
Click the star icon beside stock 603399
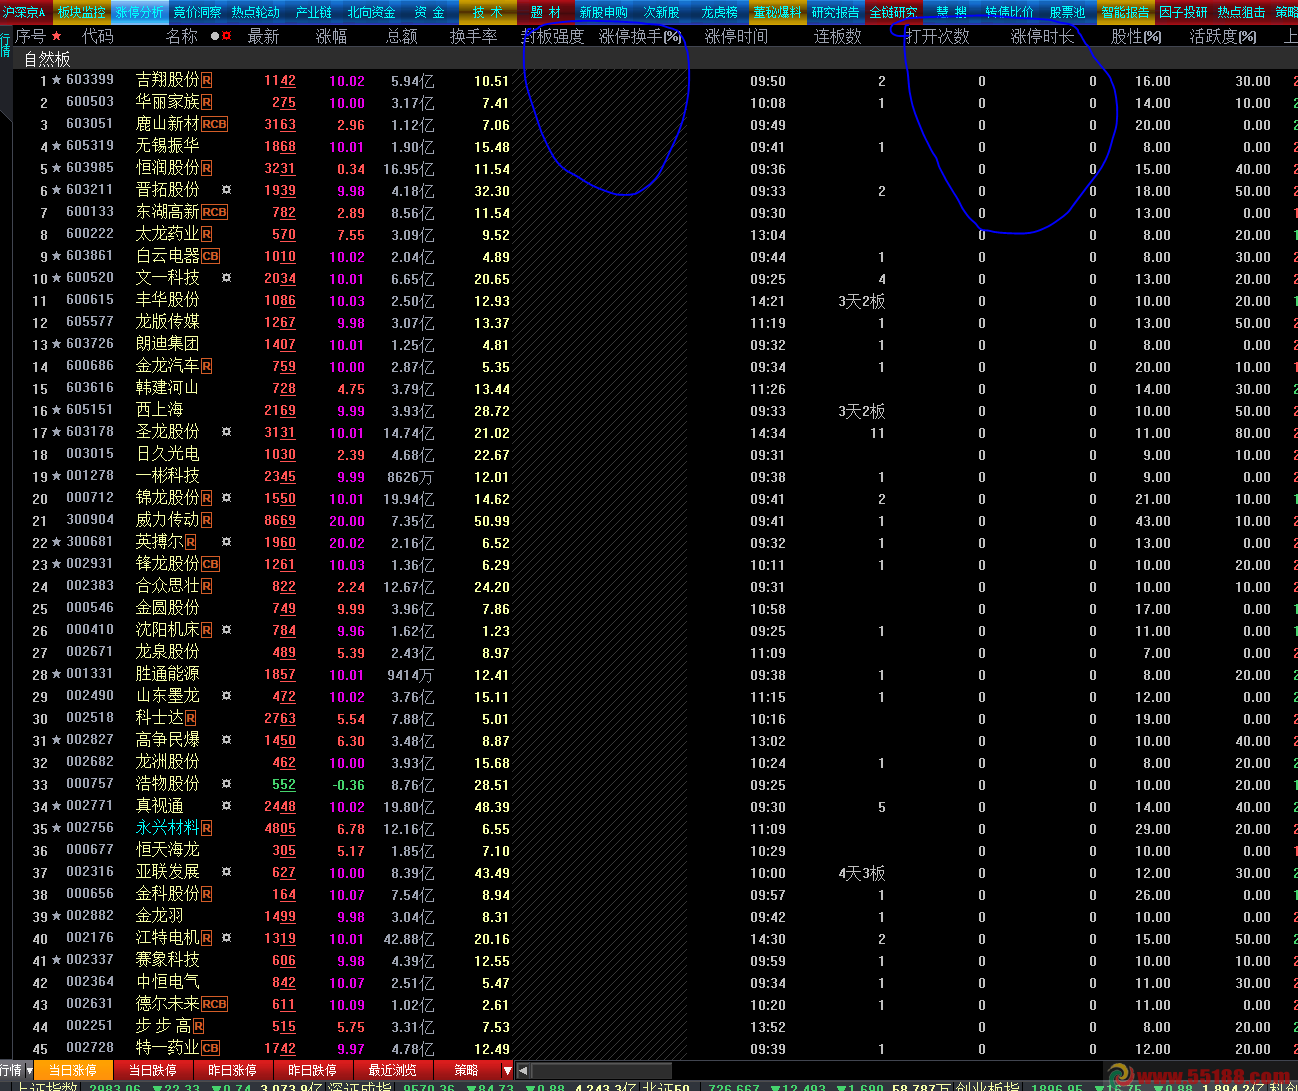pyautogui.click(x=56, y=80)
